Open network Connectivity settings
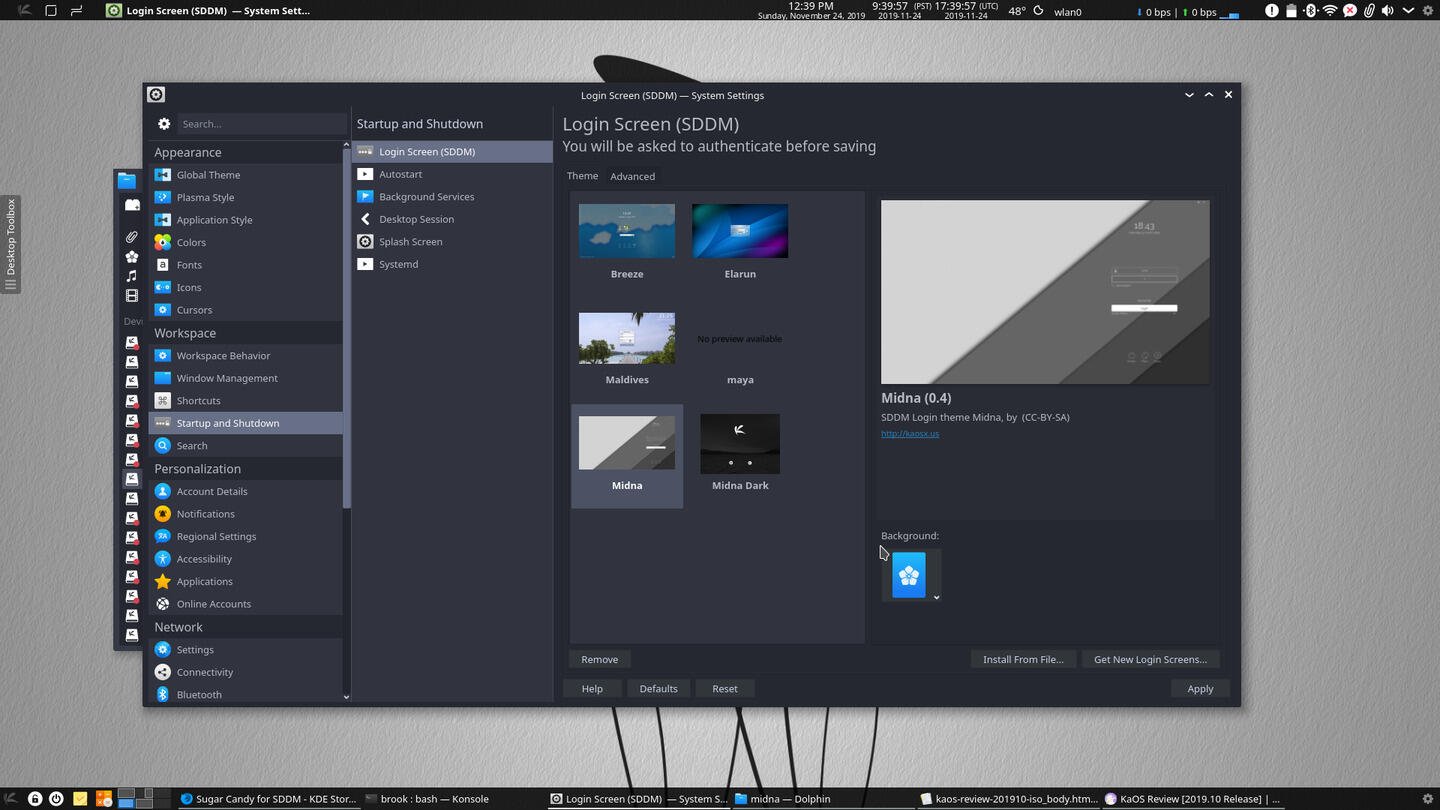The width and height of the screenshot is (1440, 810). (245, 672)
